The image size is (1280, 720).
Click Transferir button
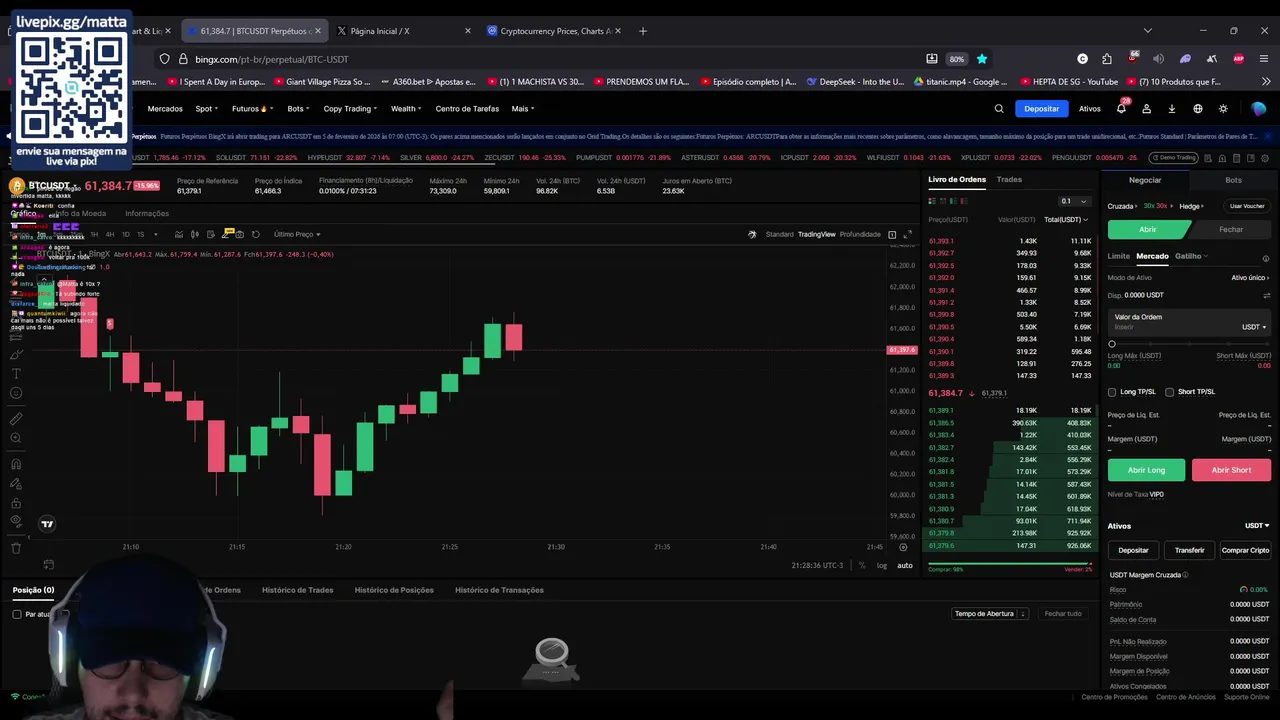click(1189, 550)
